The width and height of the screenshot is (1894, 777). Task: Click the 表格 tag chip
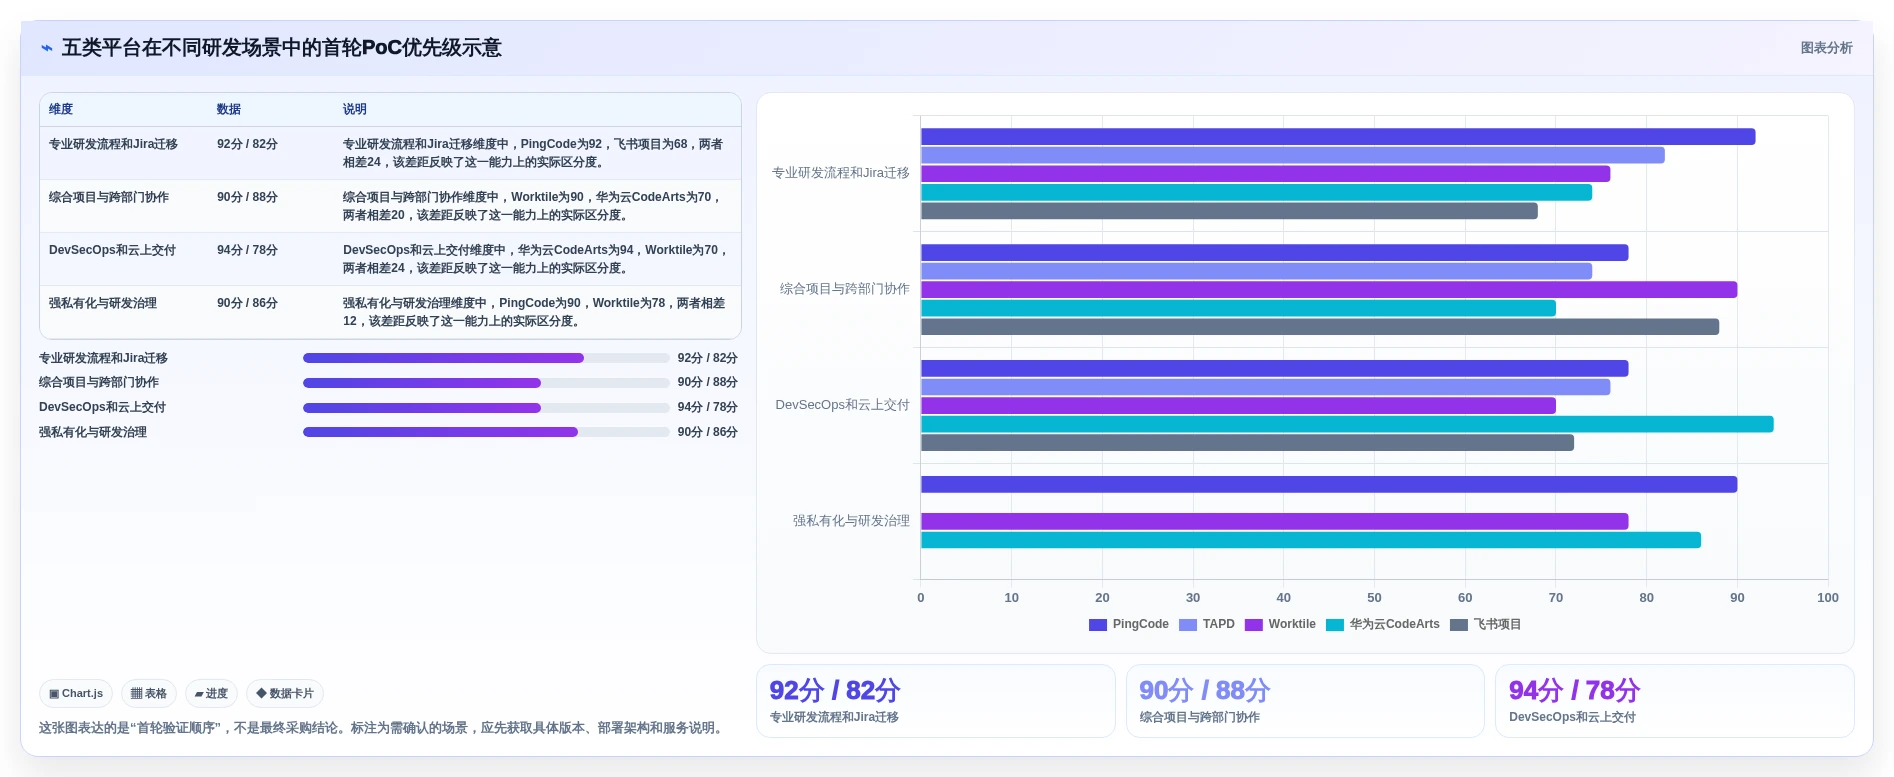coord(149,693)
